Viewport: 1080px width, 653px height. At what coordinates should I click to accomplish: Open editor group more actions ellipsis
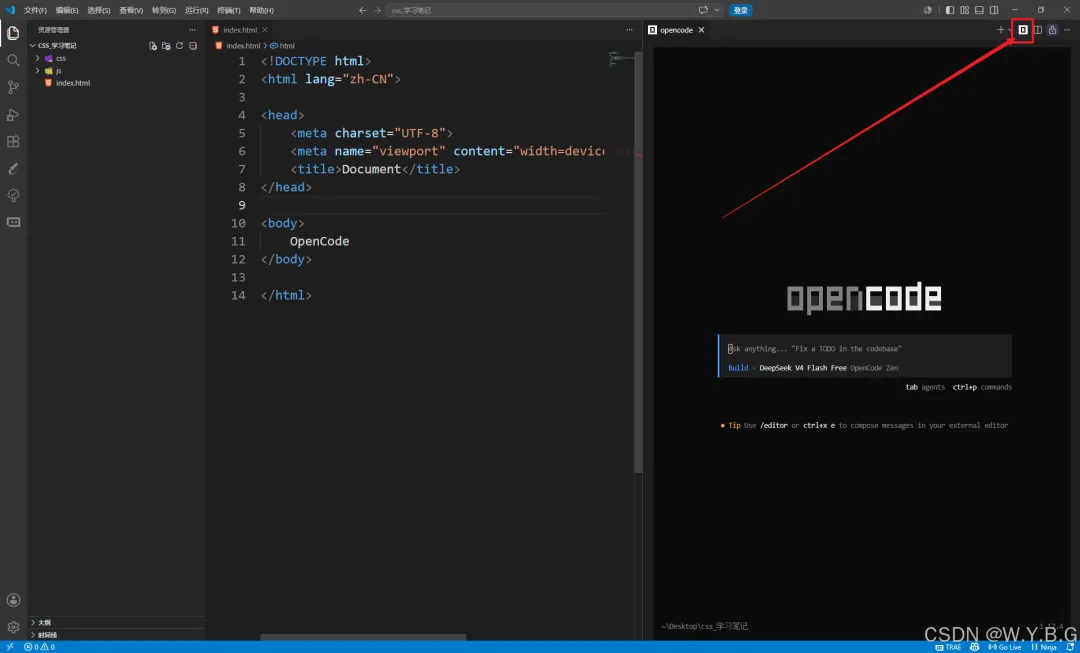629,30
